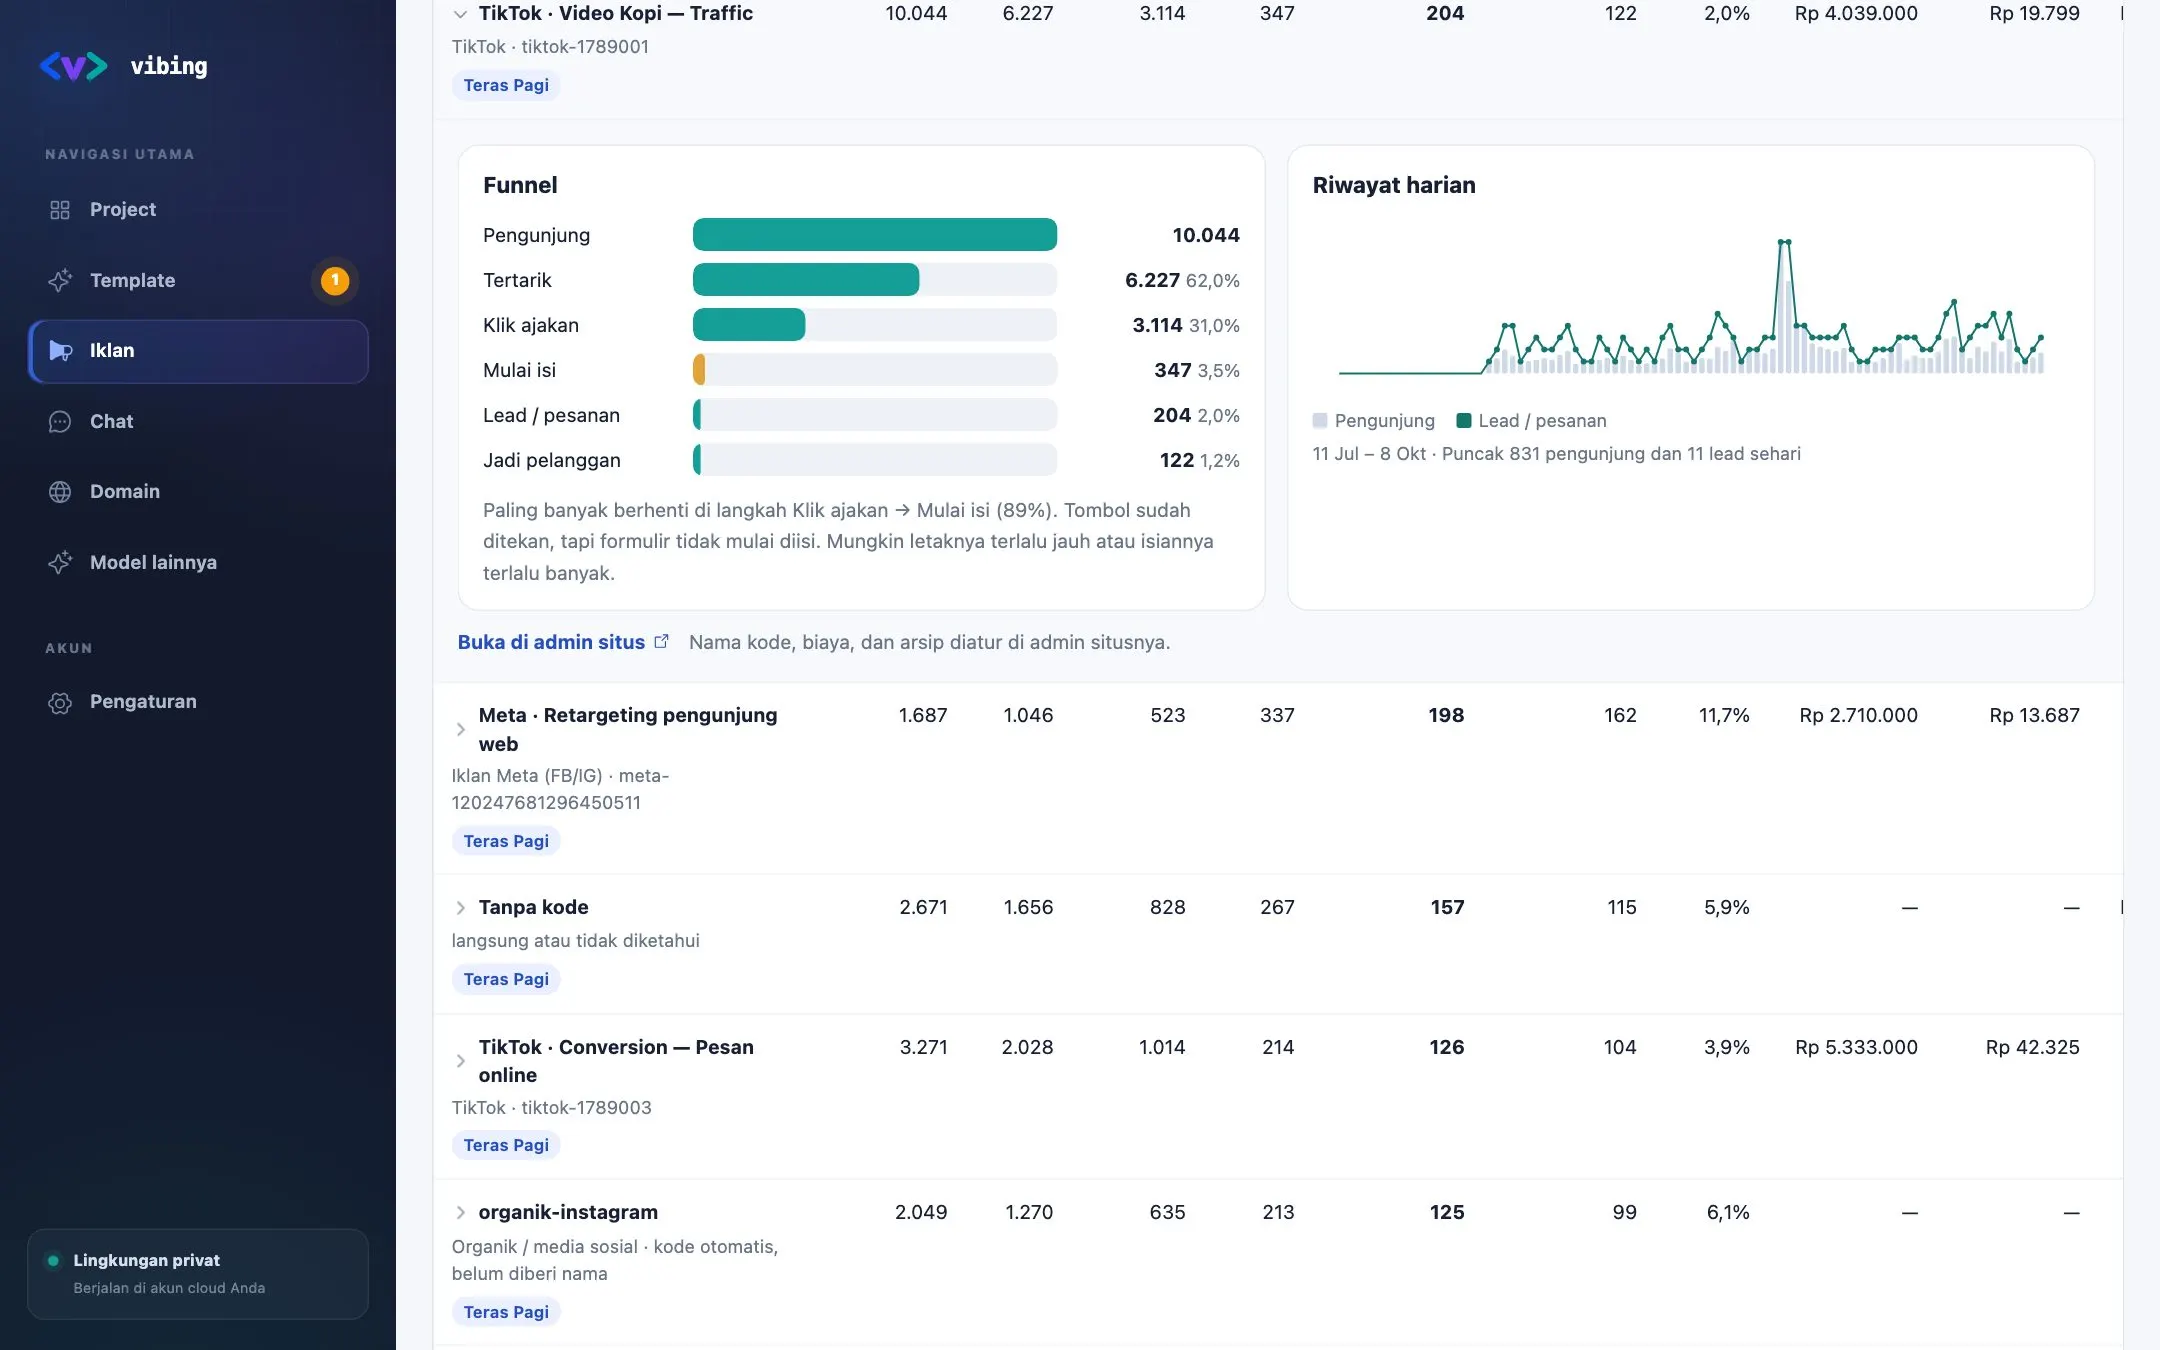This screenshot has width=2160, height=1350.
Task: Click the 347 3,5% Mulai isi value
Action: click(1197, 370)
